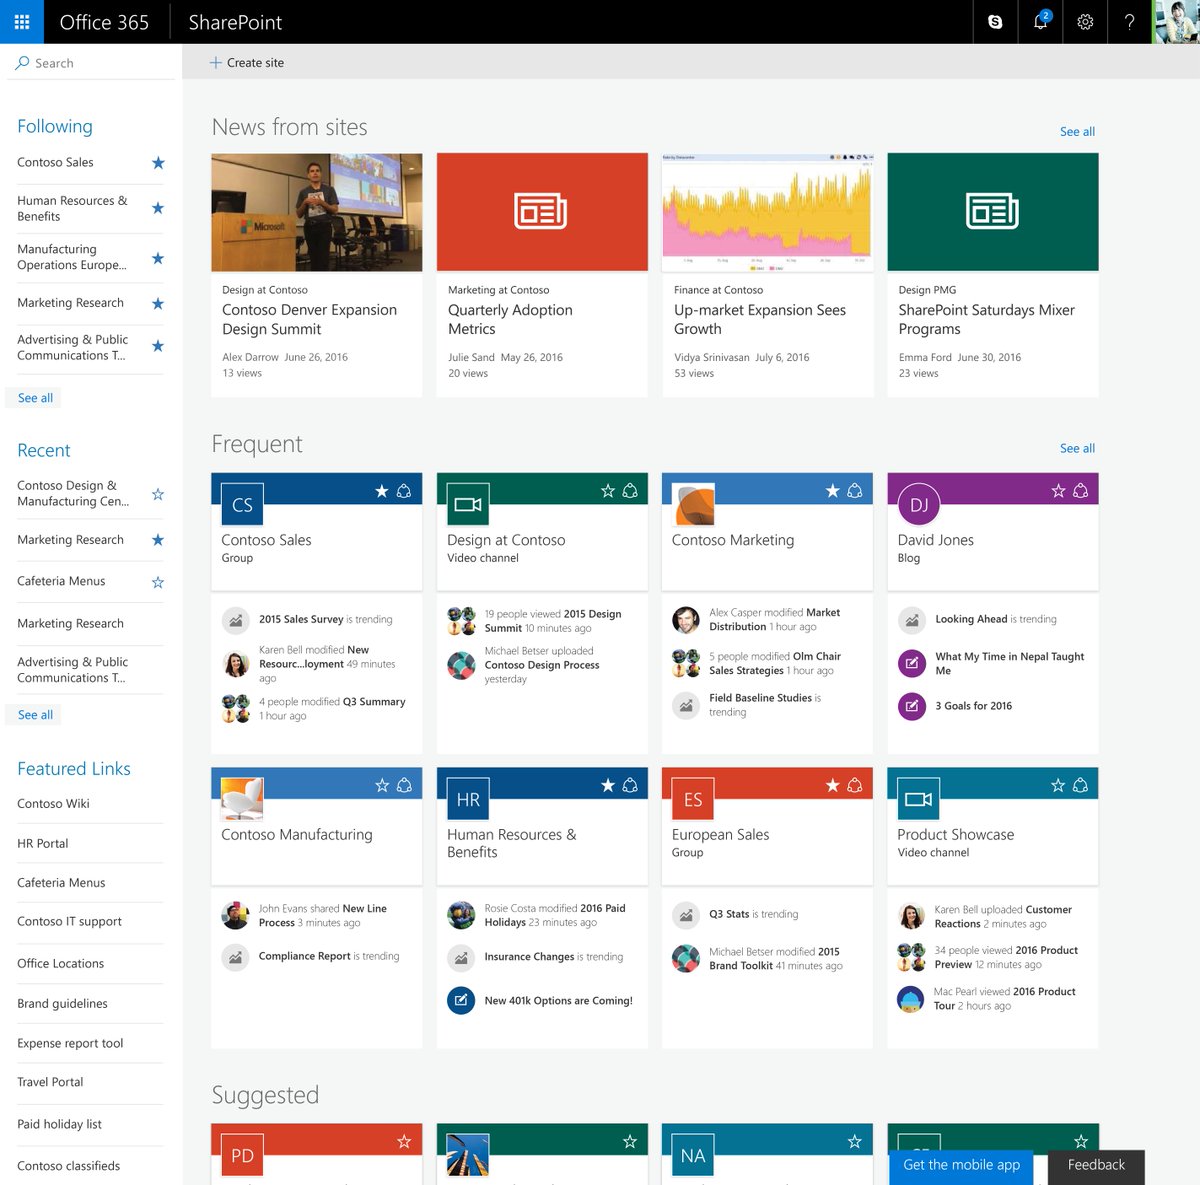Click the SharePoint header title
This screenshot has height=1185, width=1200.
pos(235,22)
